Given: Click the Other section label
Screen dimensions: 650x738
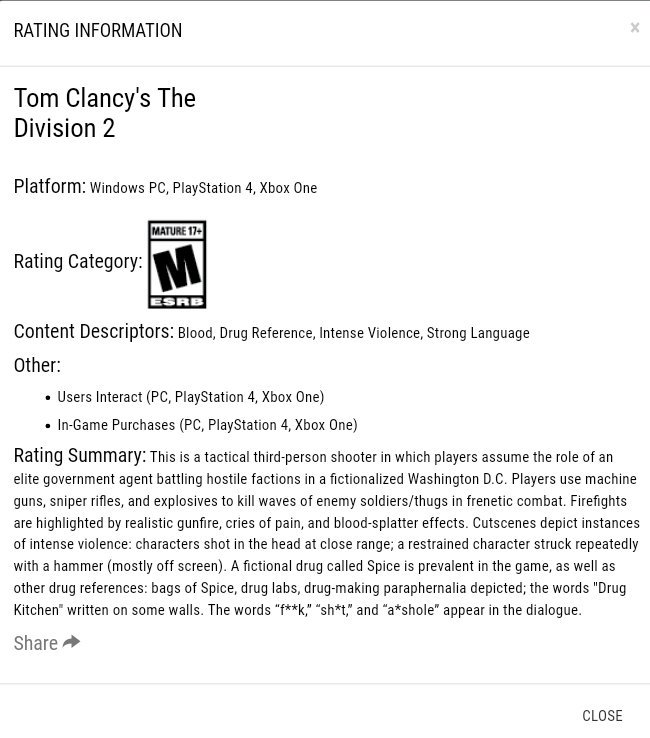Looking at the screenshot, I should (x=37, y=365).
